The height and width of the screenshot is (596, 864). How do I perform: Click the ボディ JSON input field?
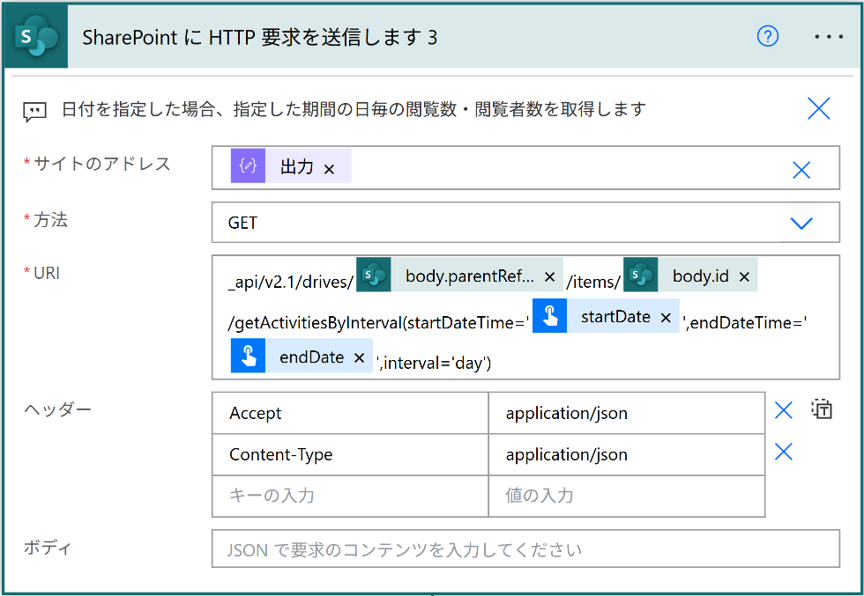click(525, 549)
